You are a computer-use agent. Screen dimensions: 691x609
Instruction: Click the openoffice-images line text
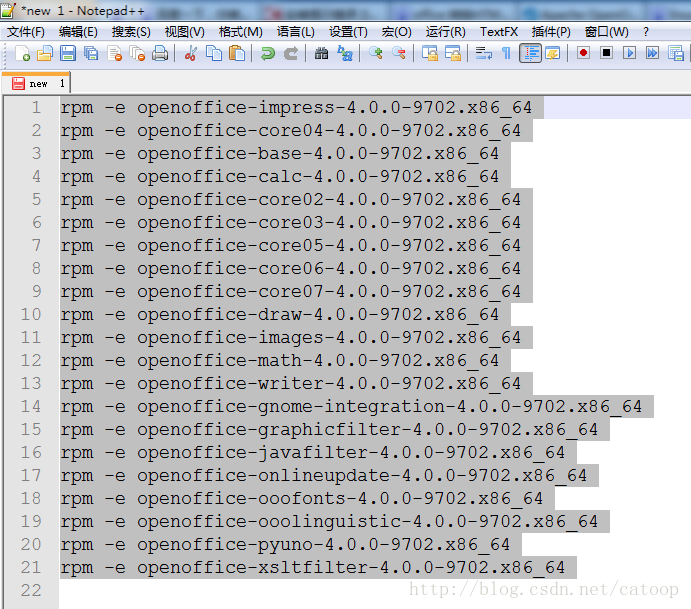290,337
